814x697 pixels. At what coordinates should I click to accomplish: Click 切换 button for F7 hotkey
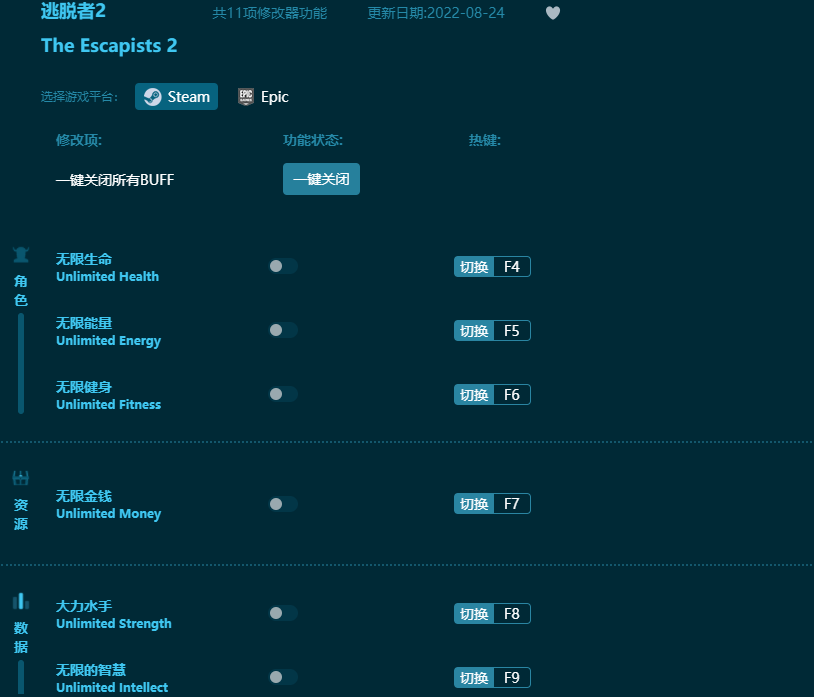tap(474, 503)
